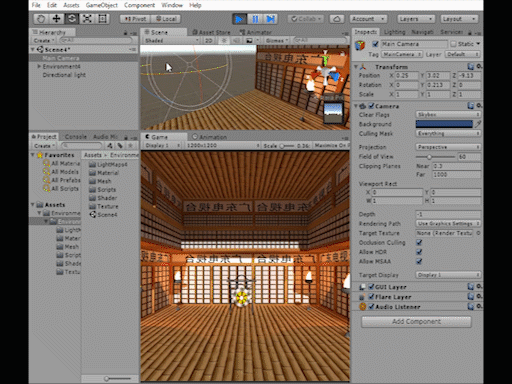
Task: Click the Background color swatch
Action: (x=444, y=124)
